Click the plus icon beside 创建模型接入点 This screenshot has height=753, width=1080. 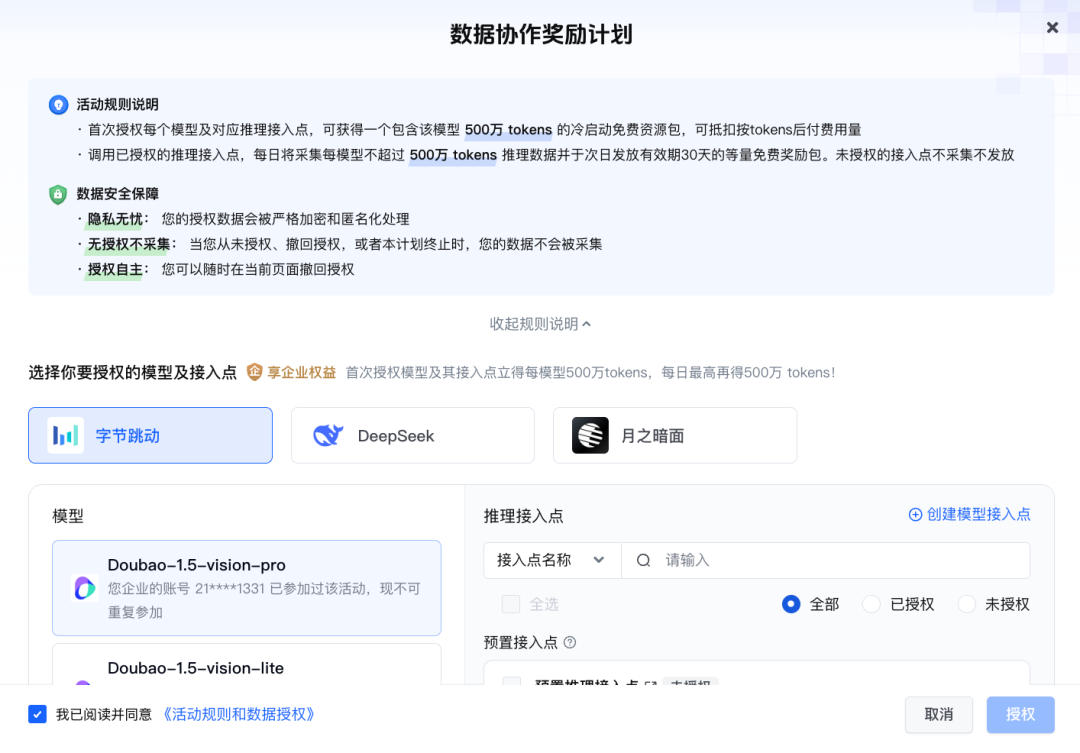pos(915,515)
